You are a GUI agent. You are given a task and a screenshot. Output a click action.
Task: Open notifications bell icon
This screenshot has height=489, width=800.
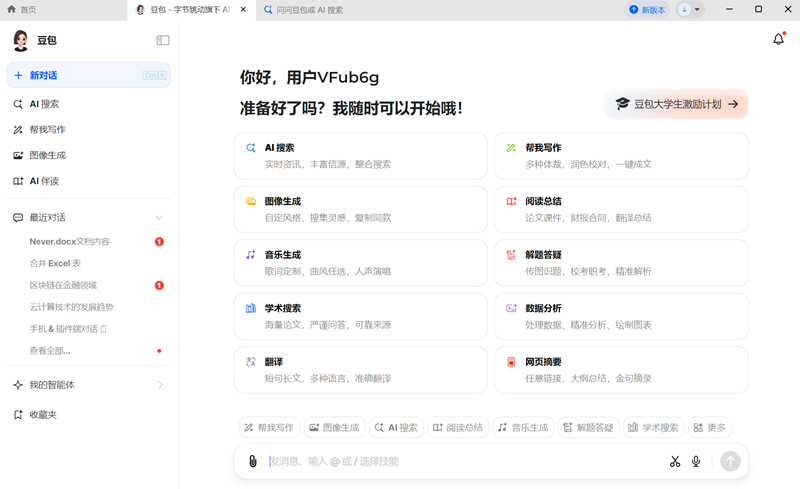tap(779, 39)
